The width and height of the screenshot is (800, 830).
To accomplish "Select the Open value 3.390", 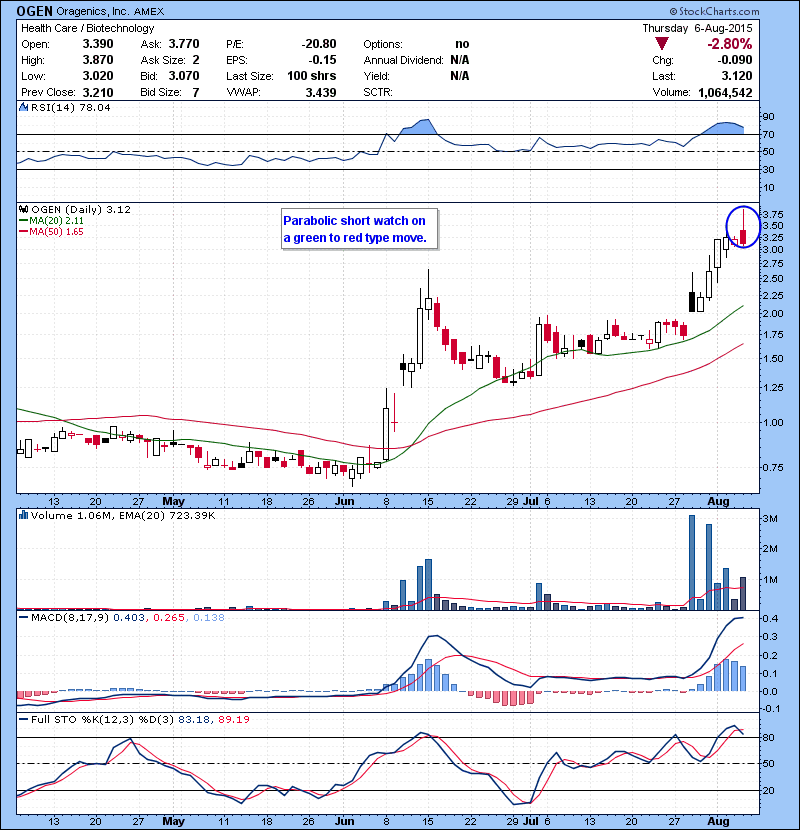I will [x=98, y=44].
